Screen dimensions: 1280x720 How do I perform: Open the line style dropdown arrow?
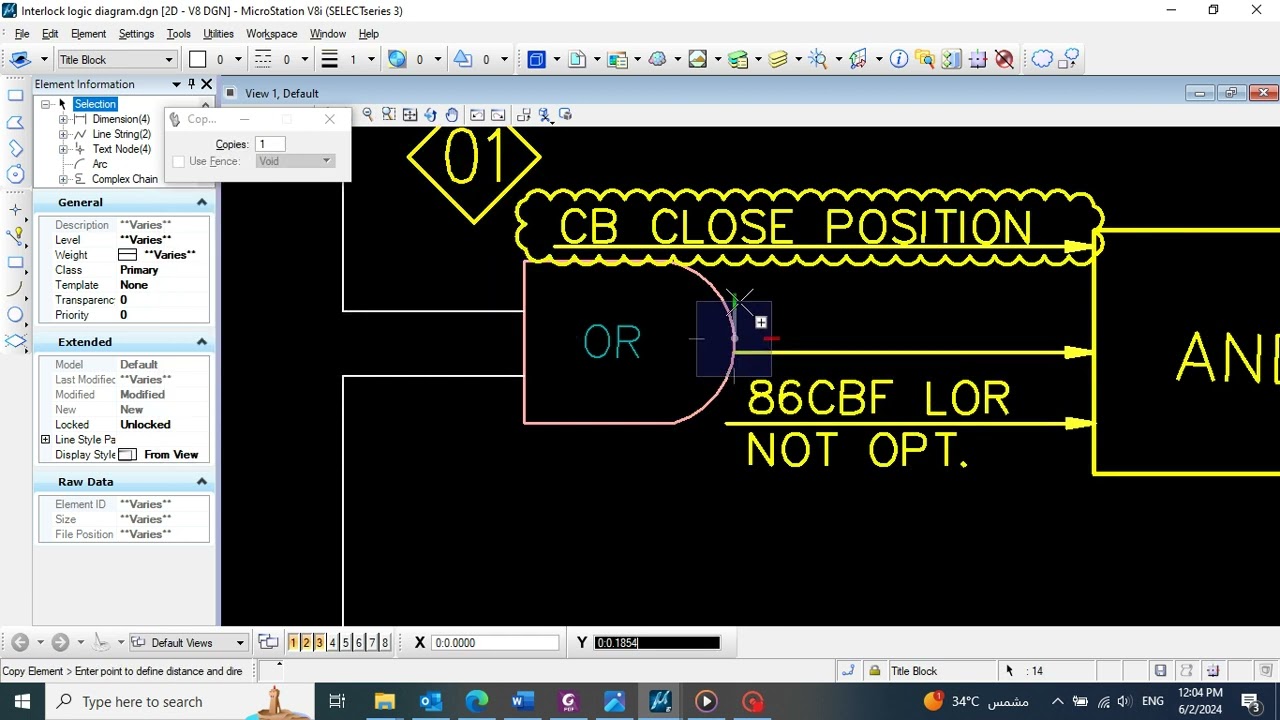click(306, 60)
